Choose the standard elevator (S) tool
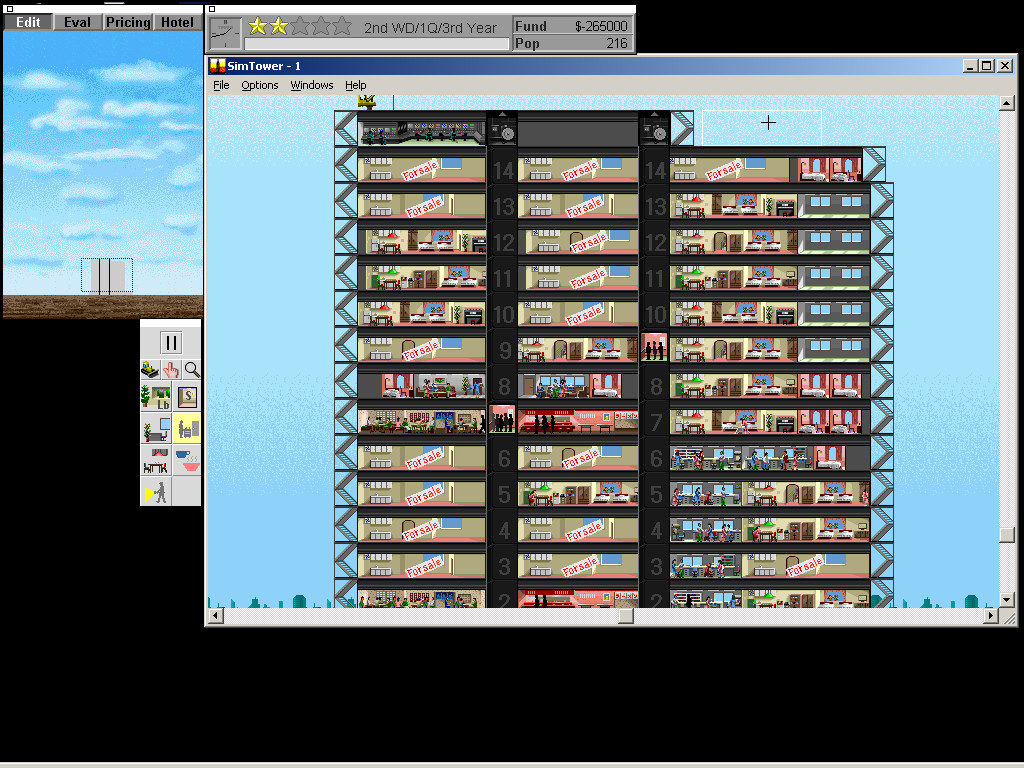 click(x=187, y=396)
